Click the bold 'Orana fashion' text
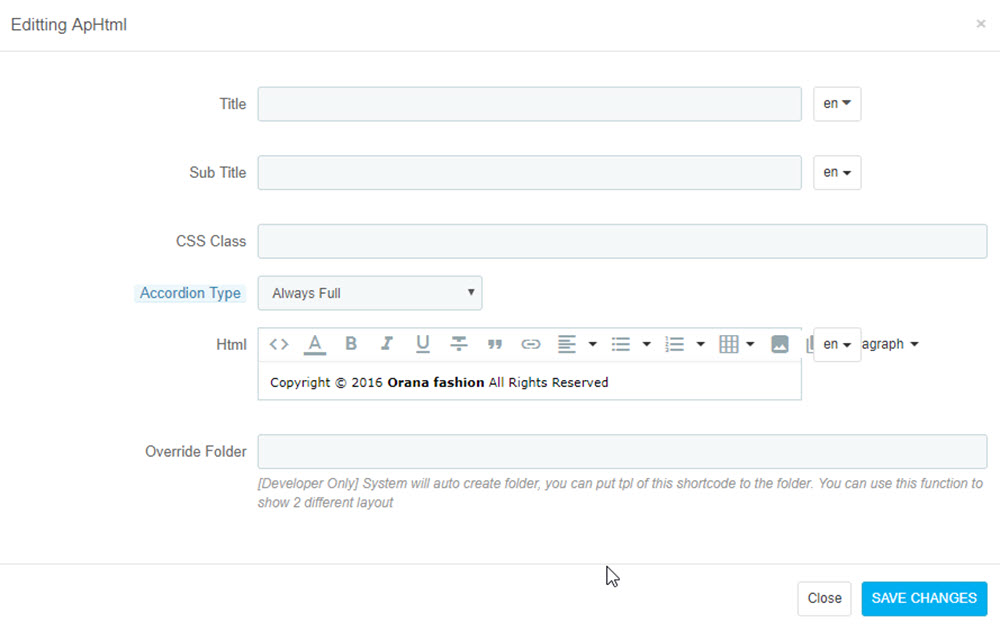The image size is (1000, 631). pos(436,382)
